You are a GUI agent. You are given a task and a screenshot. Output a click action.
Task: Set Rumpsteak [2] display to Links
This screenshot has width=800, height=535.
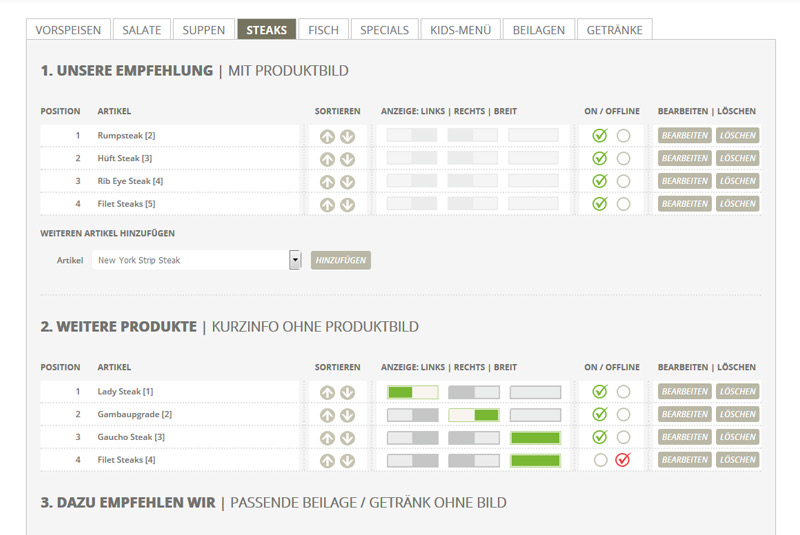pos(412,135)
